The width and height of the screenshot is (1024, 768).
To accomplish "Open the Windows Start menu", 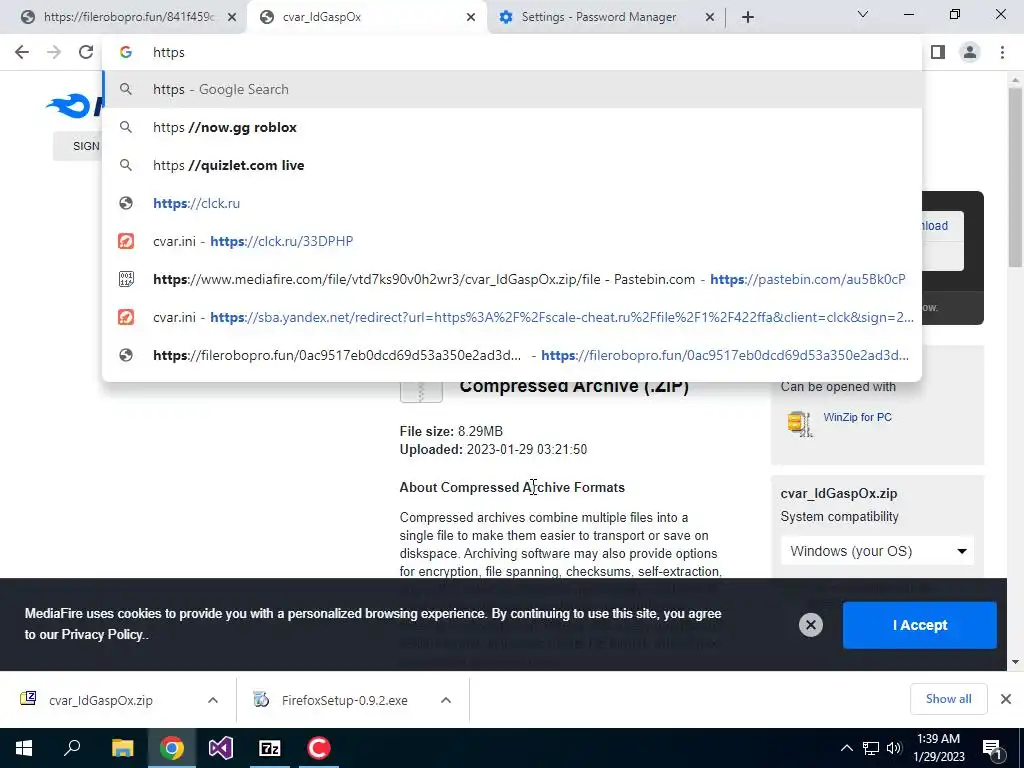I will (24, 748).
